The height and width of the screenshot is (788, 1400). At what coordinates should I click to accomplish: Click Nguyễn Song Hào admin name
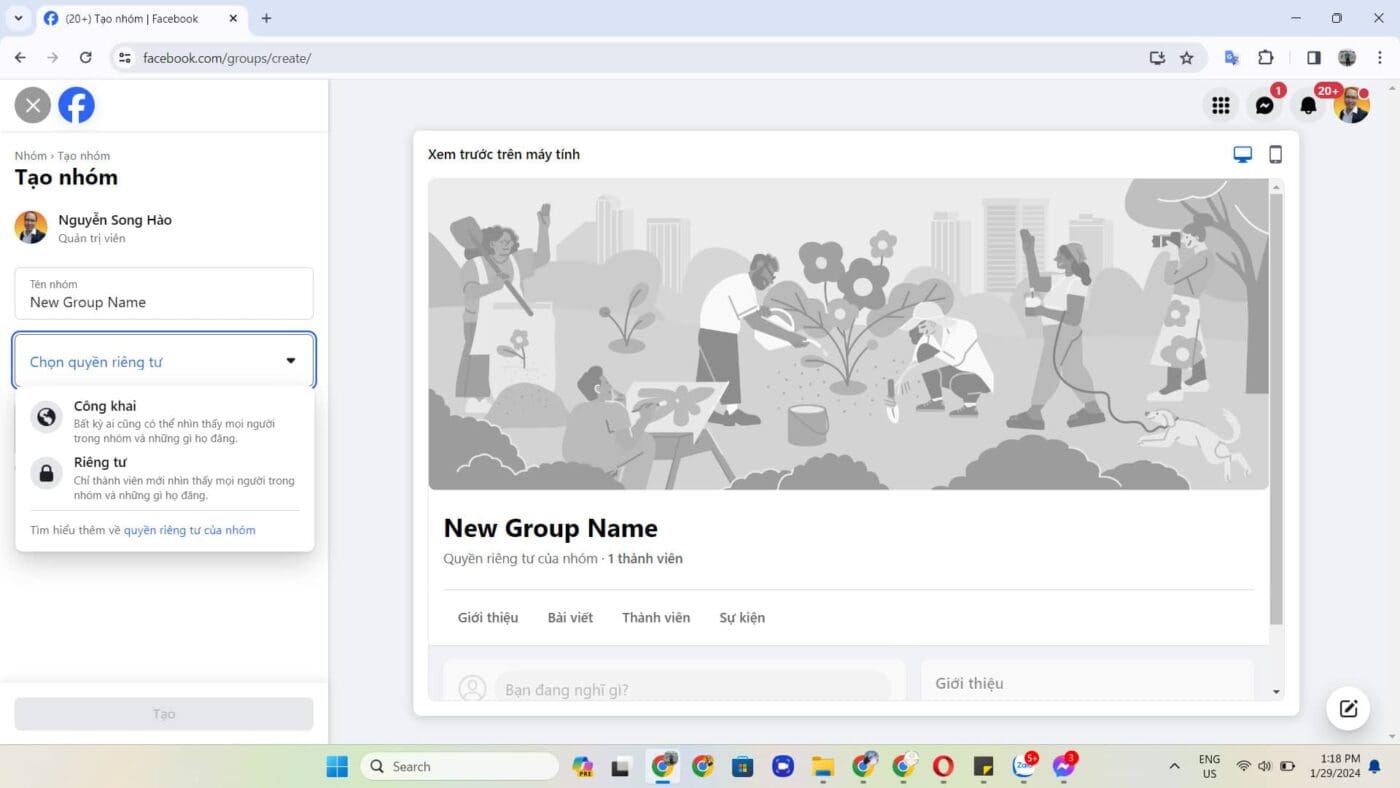click(x=115, y=220)
